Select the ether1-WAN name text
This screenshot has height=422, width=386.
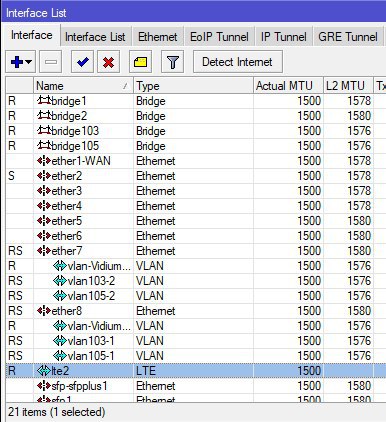point(81,161)
